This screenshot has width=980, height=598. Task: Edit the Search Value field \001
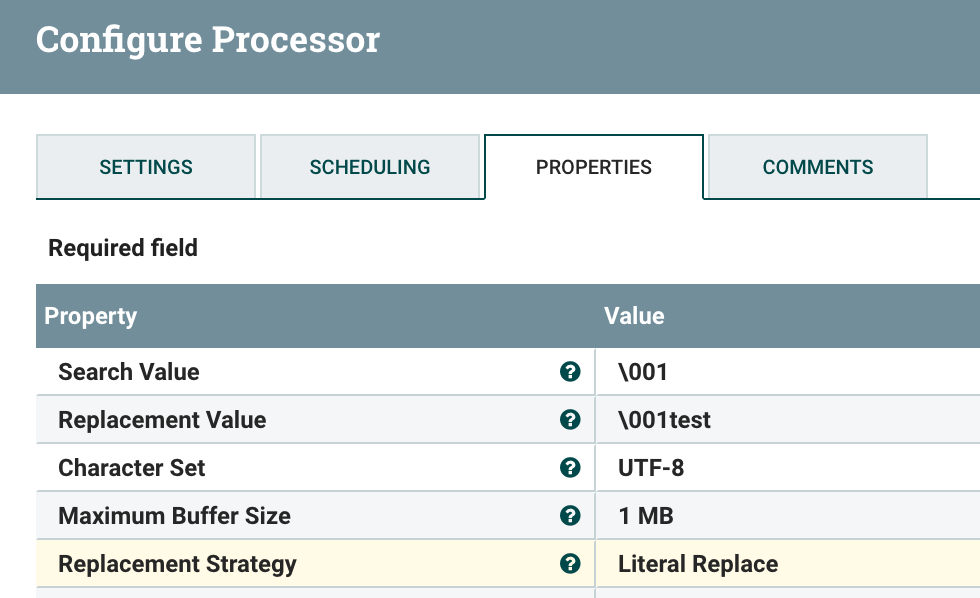643,372
